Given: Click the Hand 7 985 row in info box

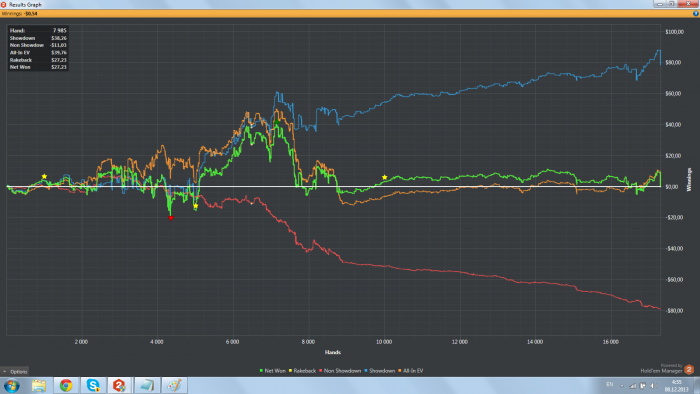Looking at the screenshot, I should pyautogui.click(x=38, y=30).
